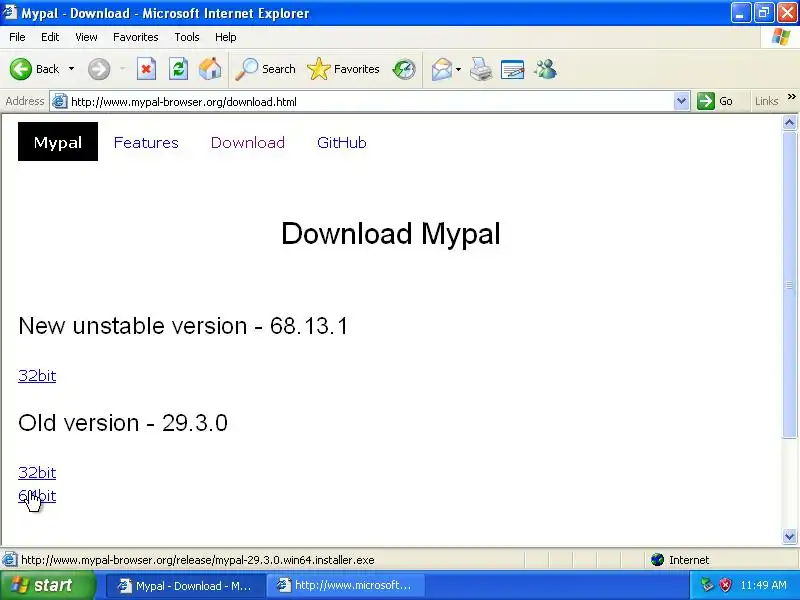Open the Download nav link
The width and height of the screenshot is (800, 600).
[248, 142]
